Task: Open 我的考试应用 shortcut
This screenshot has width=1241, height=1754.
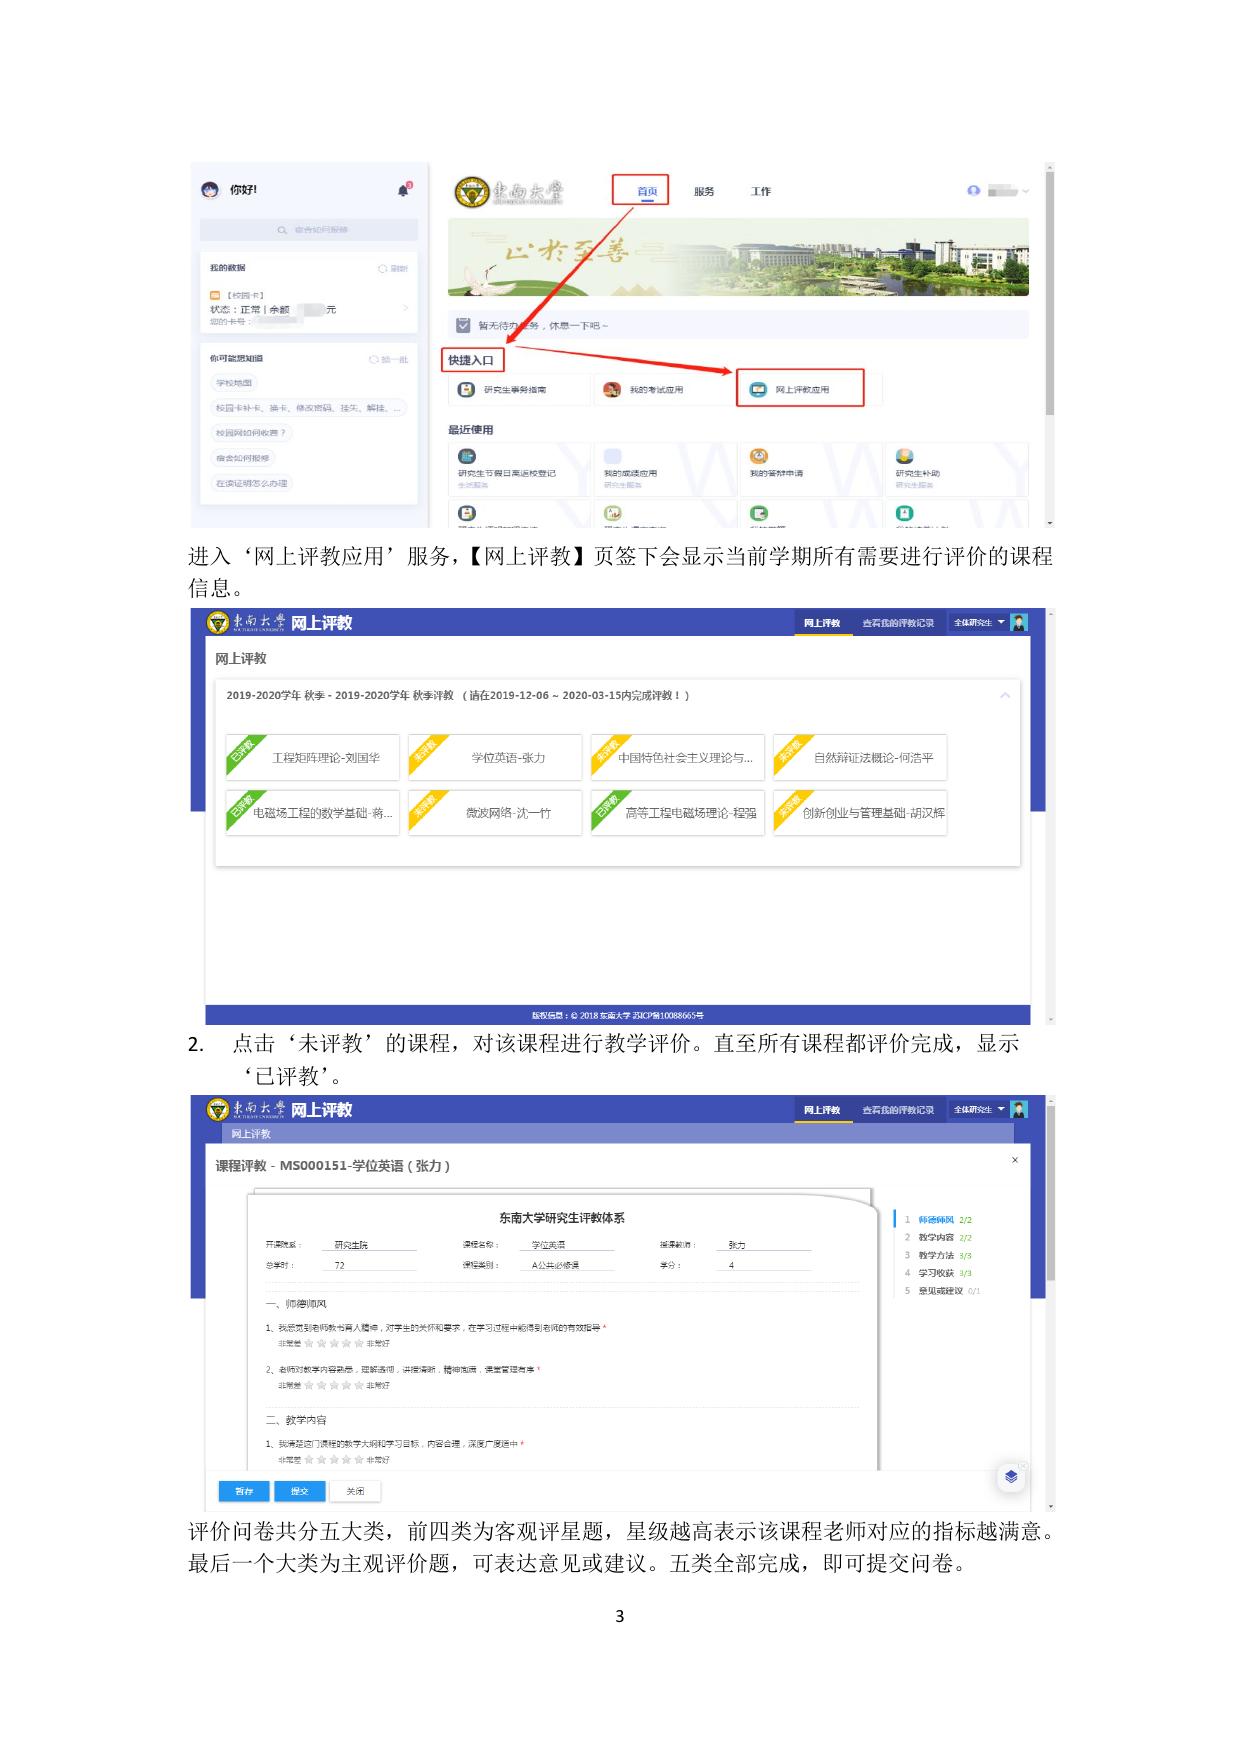Action: tap(656, 389)
